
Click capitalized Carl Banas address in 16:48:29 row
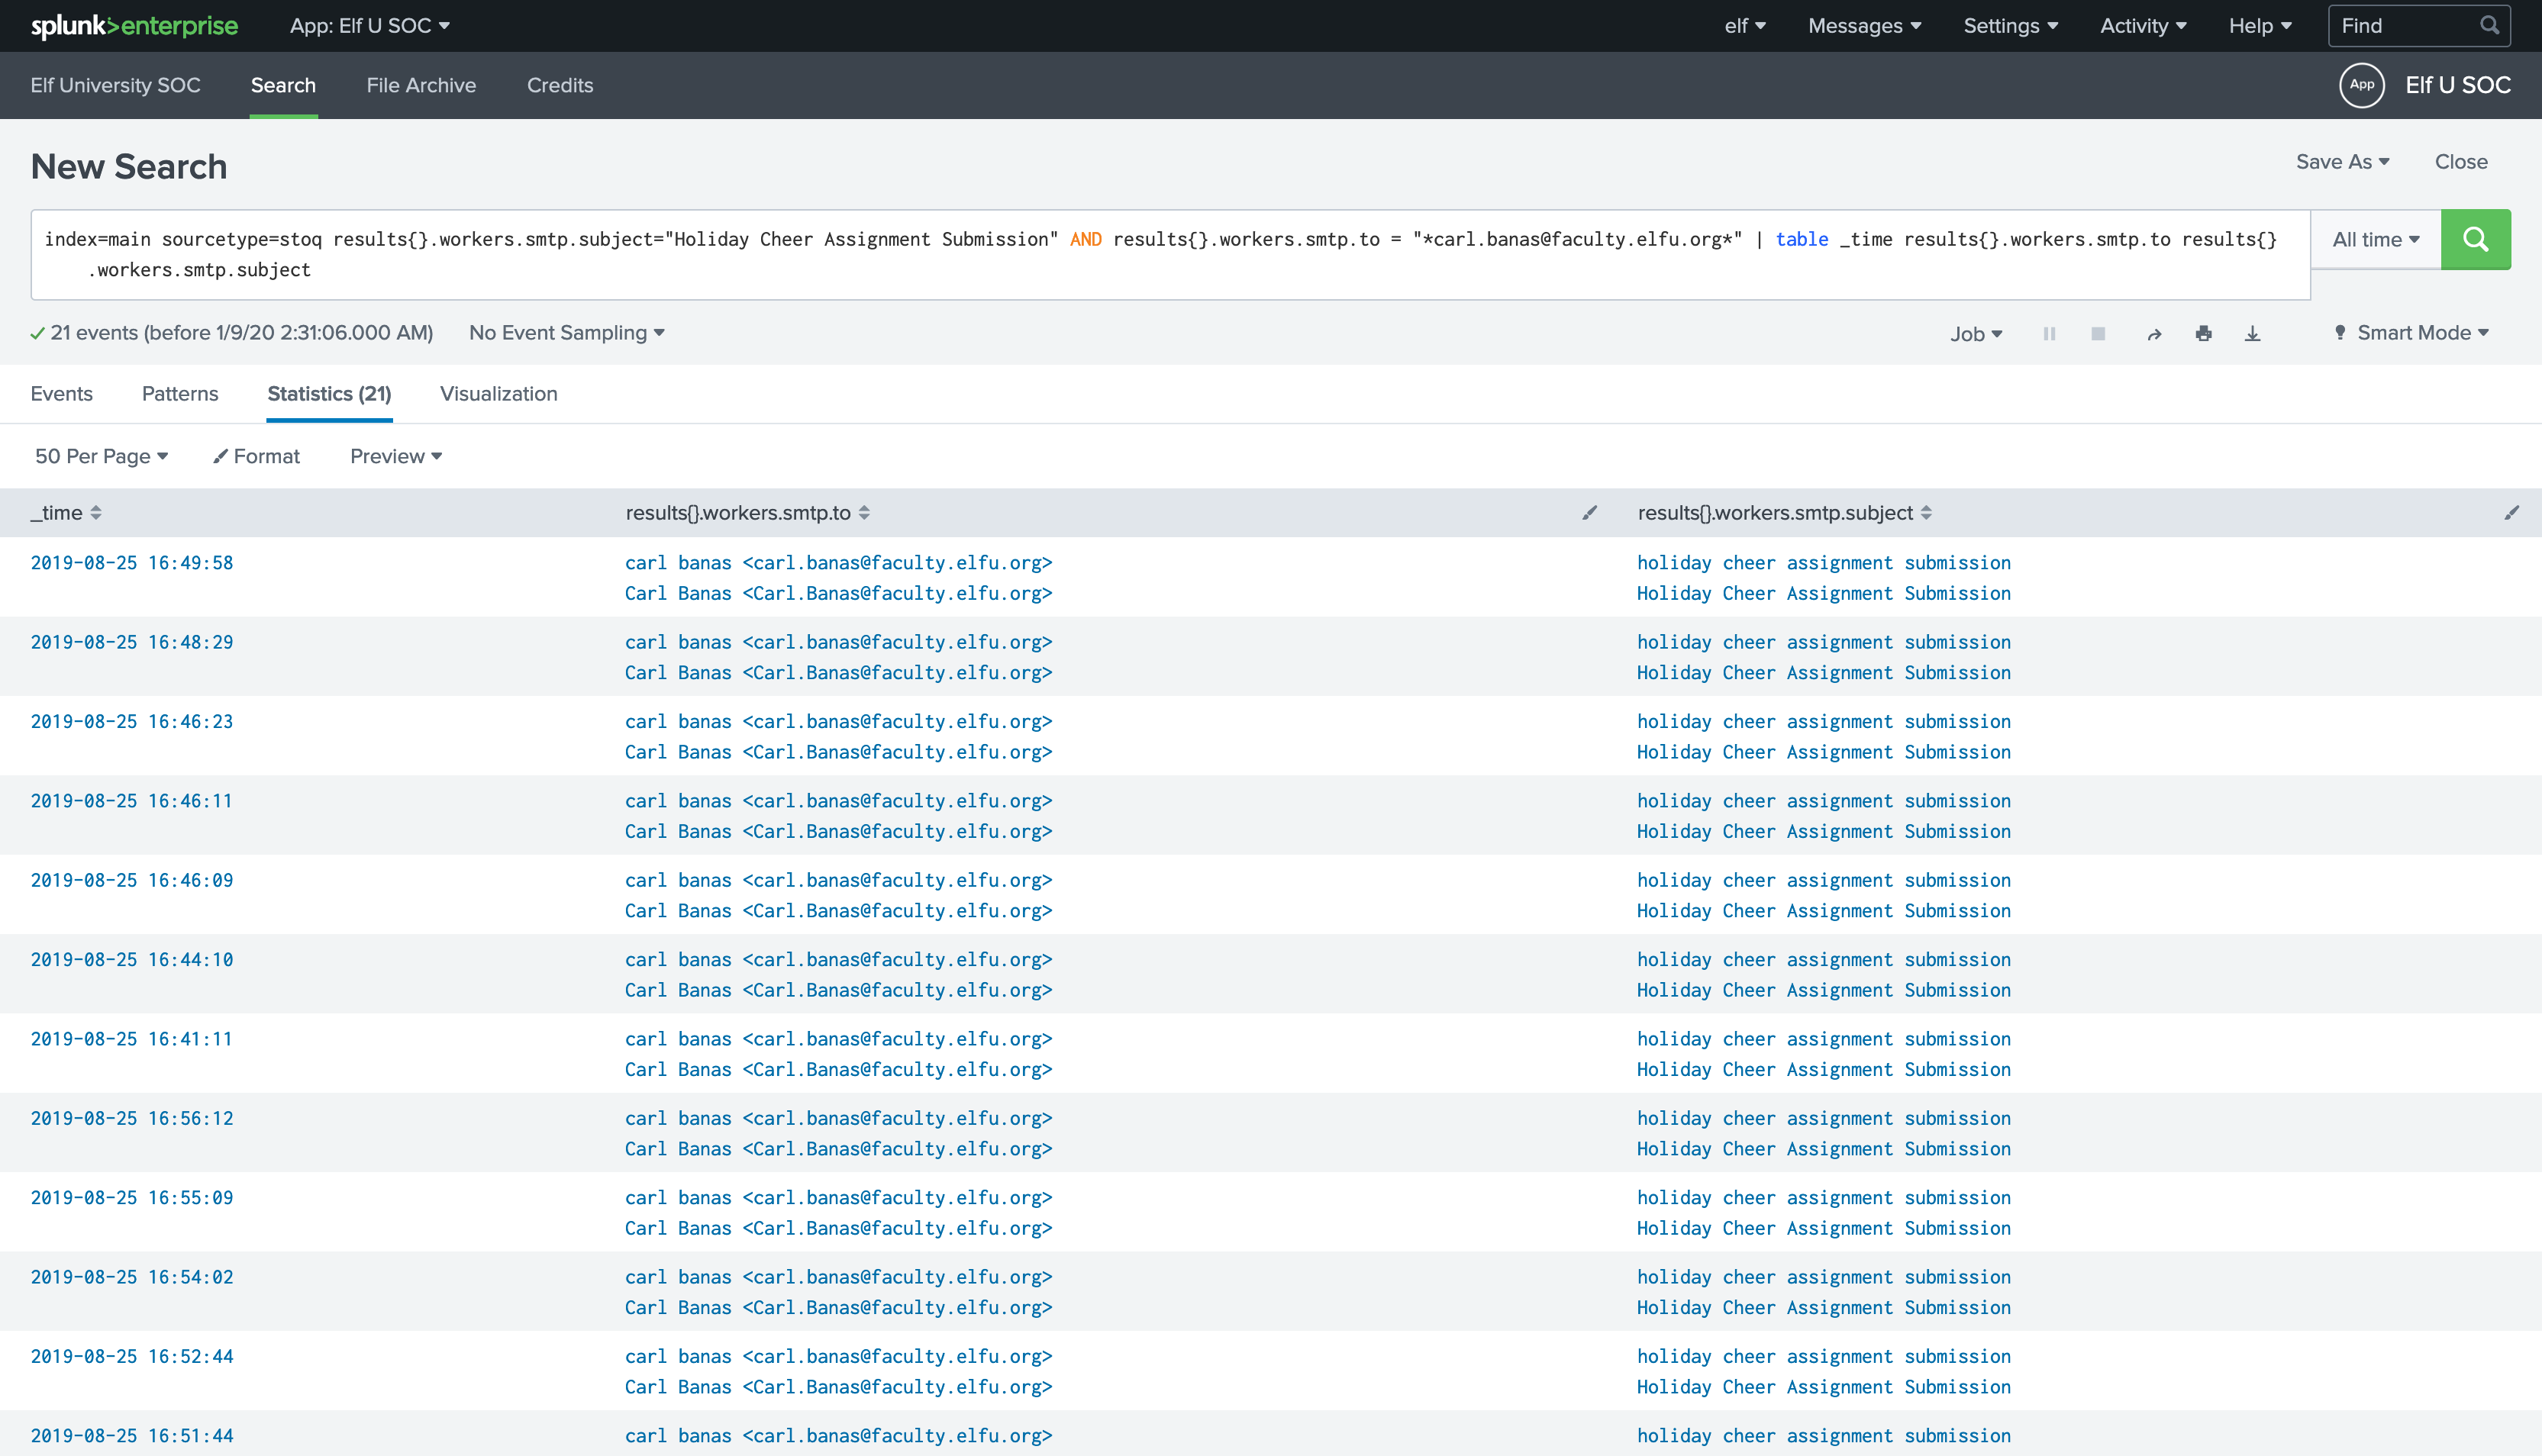[x=839, y=673]
